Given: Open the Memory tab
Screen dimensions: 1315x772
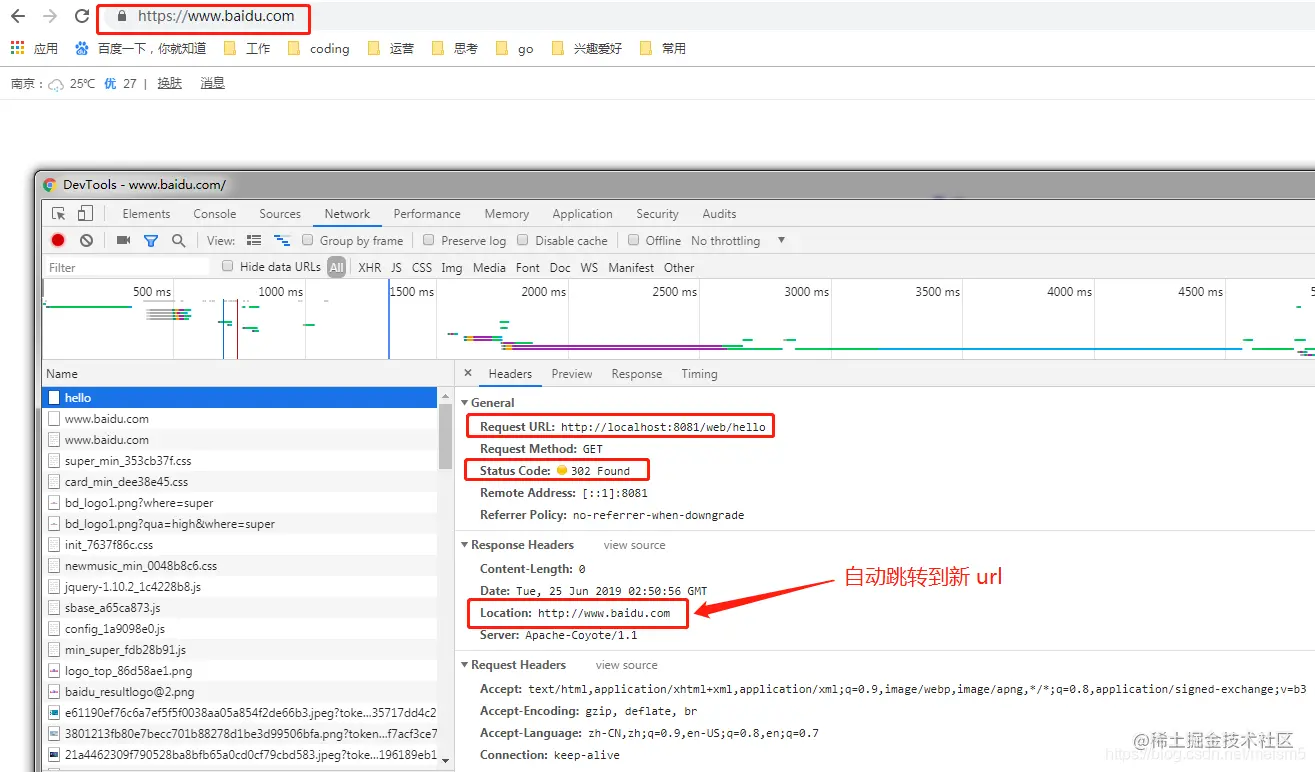Looking at the screenshot, I should pyautogui.click(x=507, y=214).
